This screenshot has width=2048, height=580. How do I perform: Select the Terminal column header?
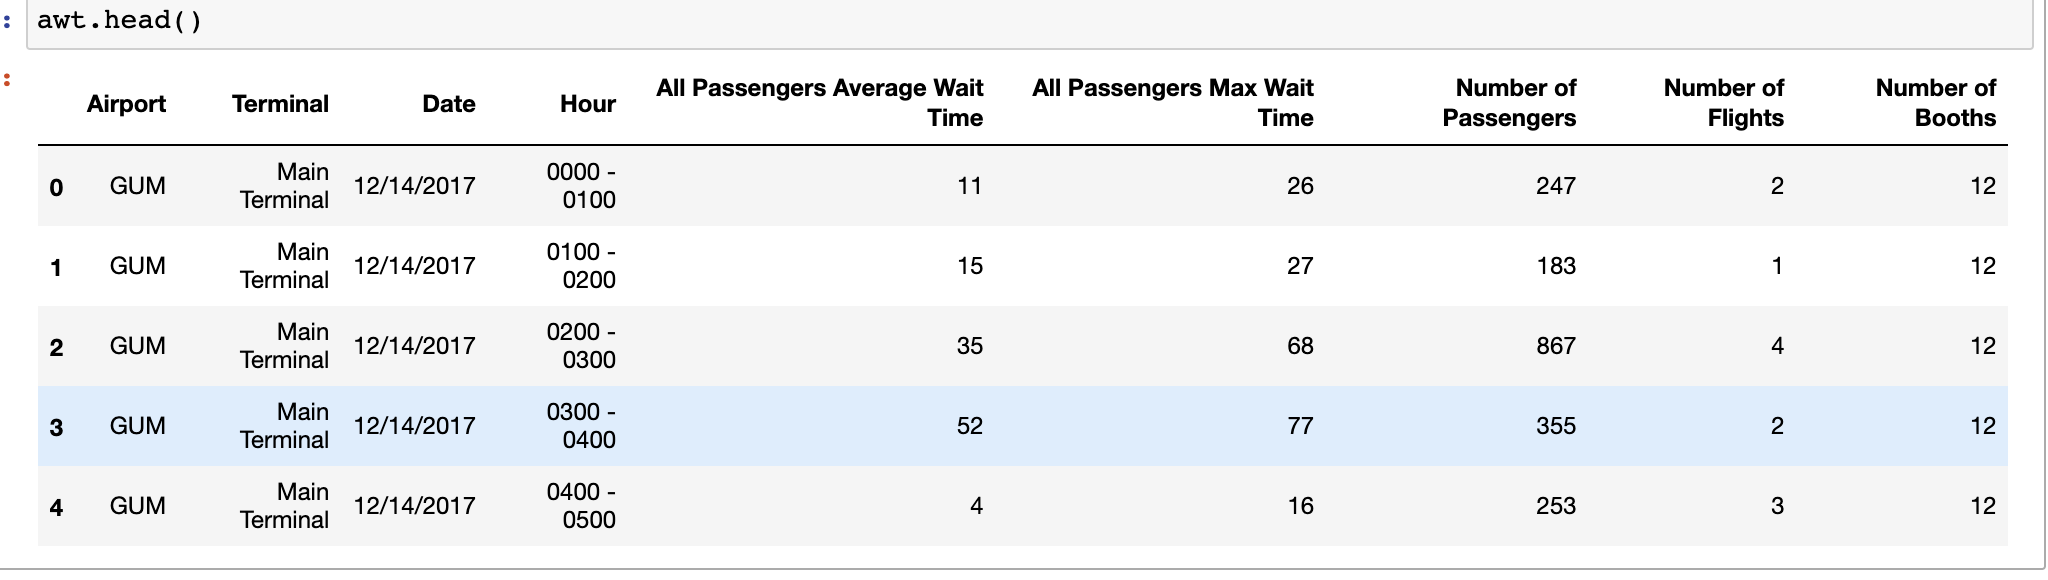click(280, 104)
